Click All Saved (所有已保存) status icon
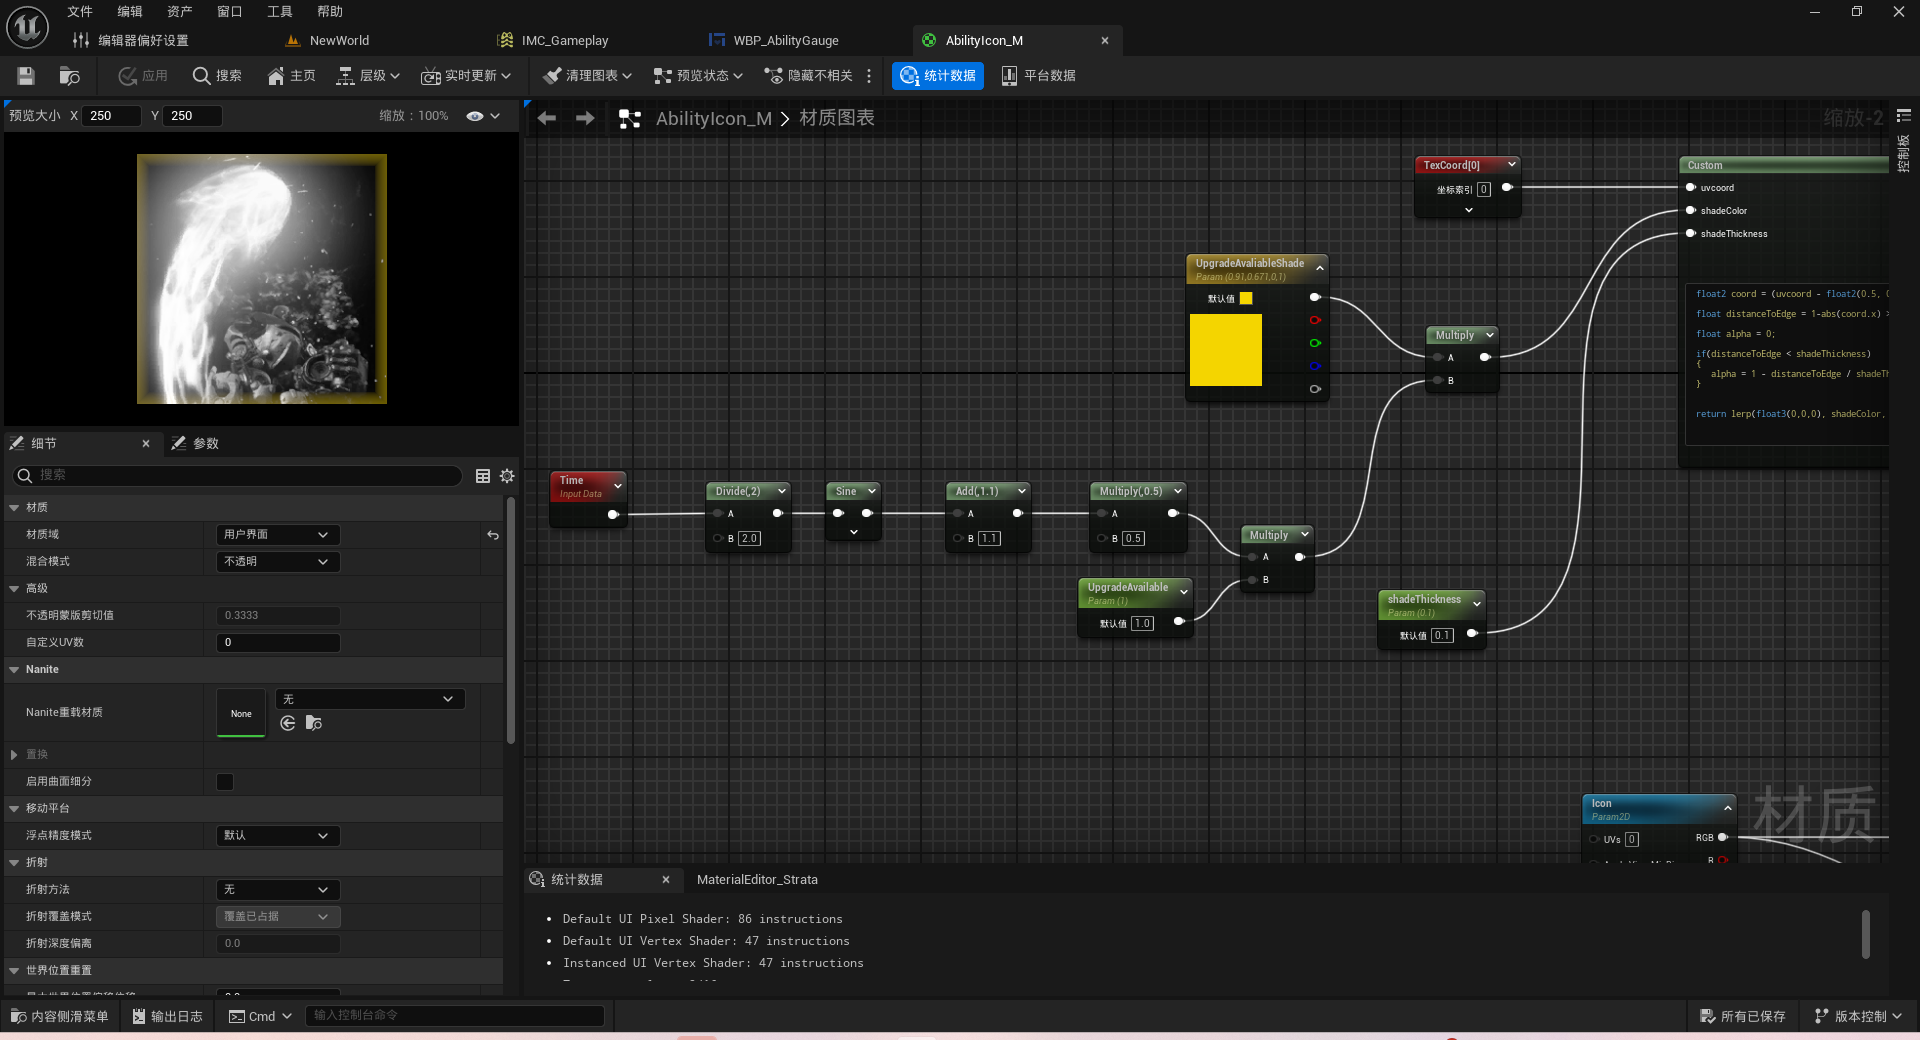The width and height of the screenshot is (1920, 1040). pos(1707,1016)
